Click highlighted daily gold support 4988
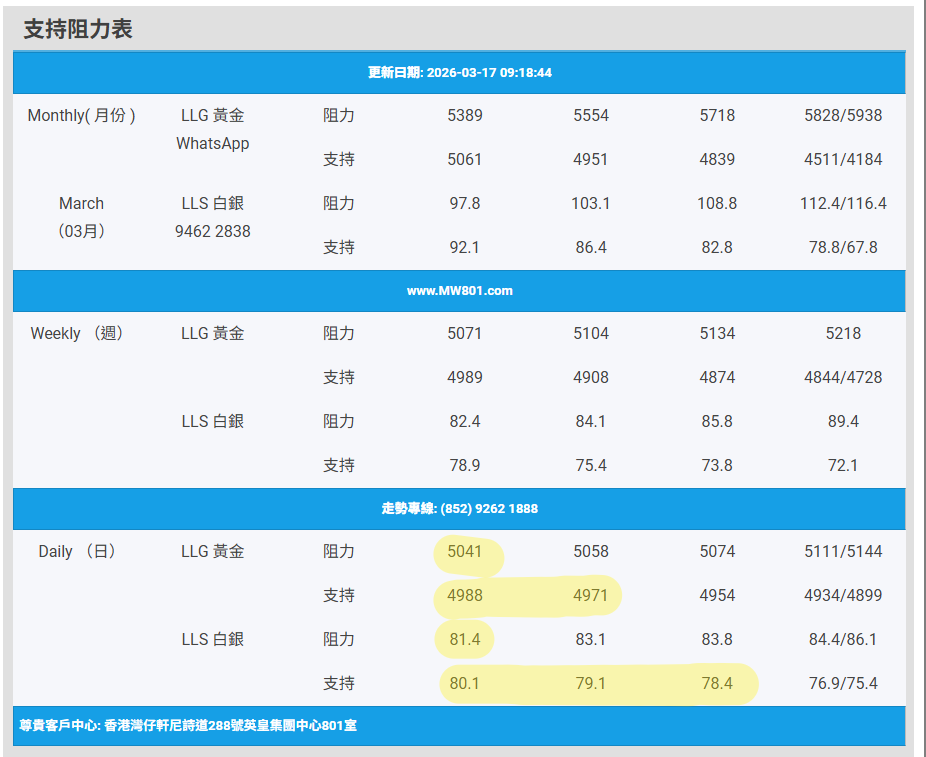 (465, 596)
